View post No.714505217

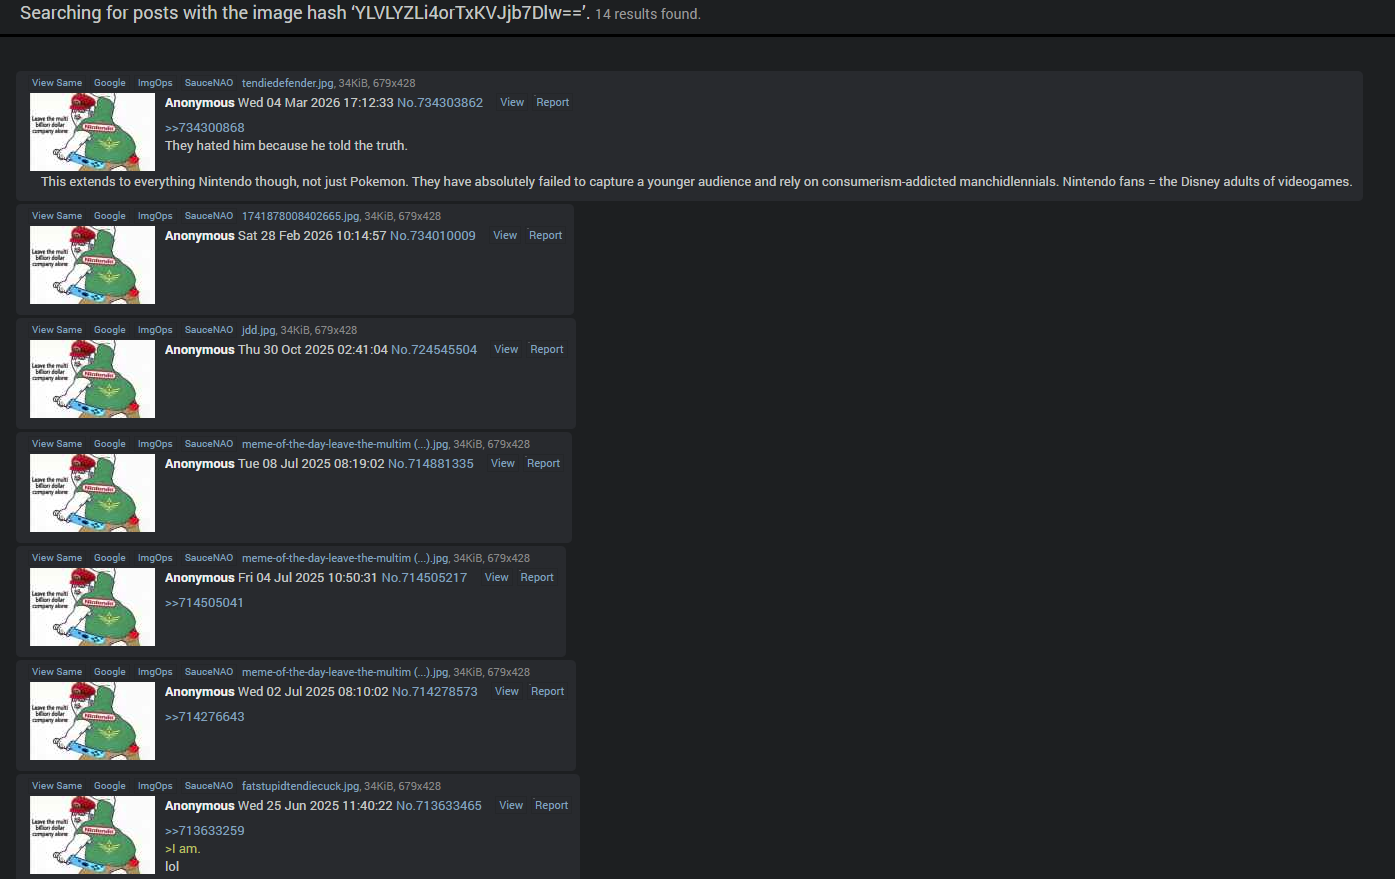point(497,577)
